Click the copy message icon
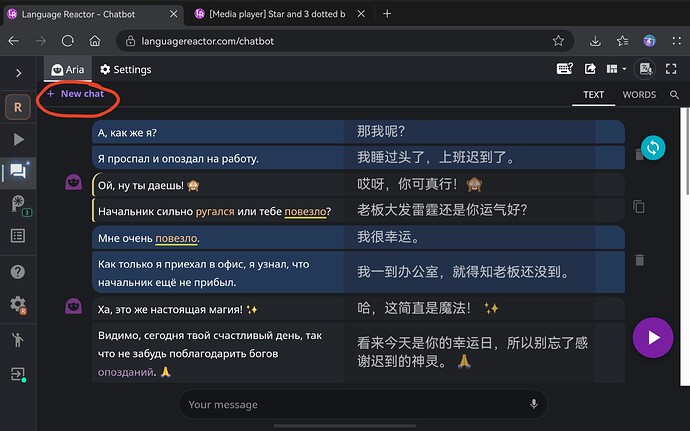 click(x=639, y=206)
